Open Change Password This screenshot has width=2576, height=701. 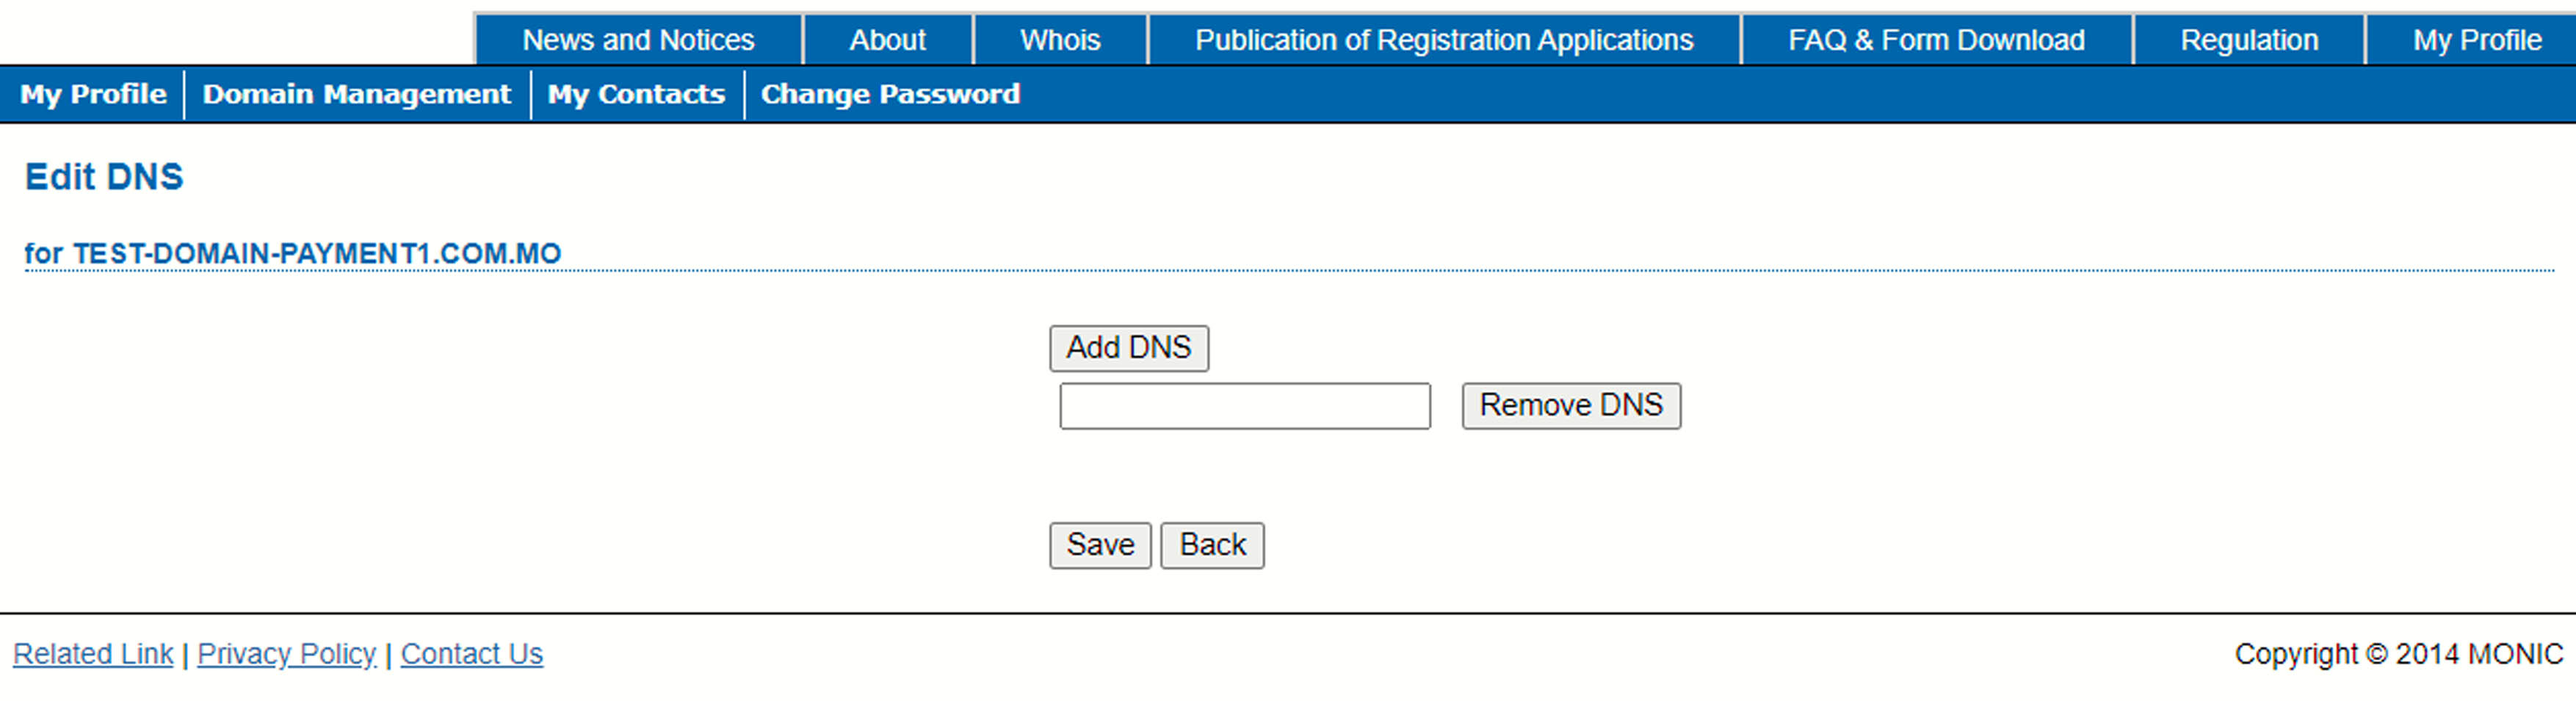pos(890,94)
